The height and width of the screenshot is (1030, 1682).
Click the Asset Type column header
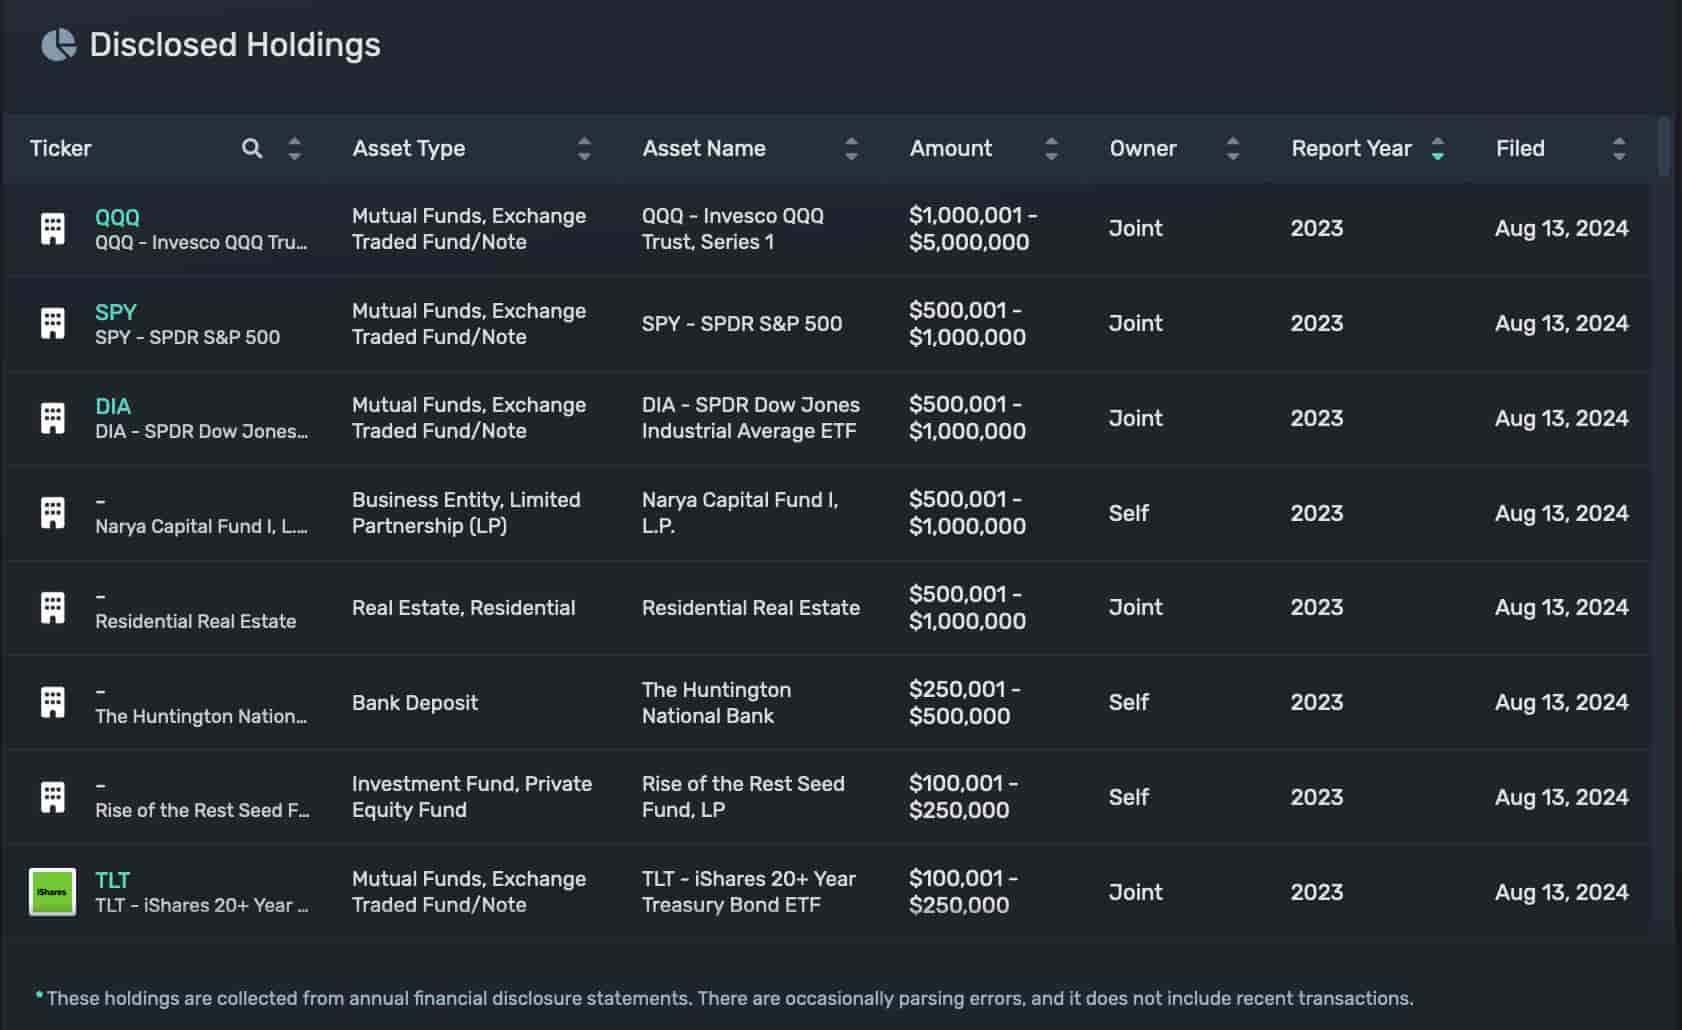pyautogui.click(x=409, y=148)
